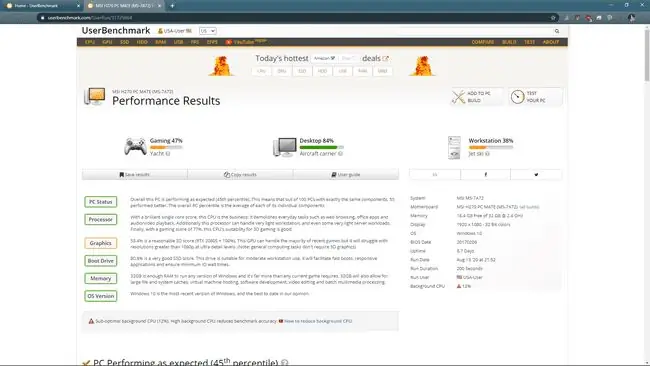Open USB in the navigation bar
Image resolution: width=650 pixels, height=366 pixels.
[x=178, y=42]
